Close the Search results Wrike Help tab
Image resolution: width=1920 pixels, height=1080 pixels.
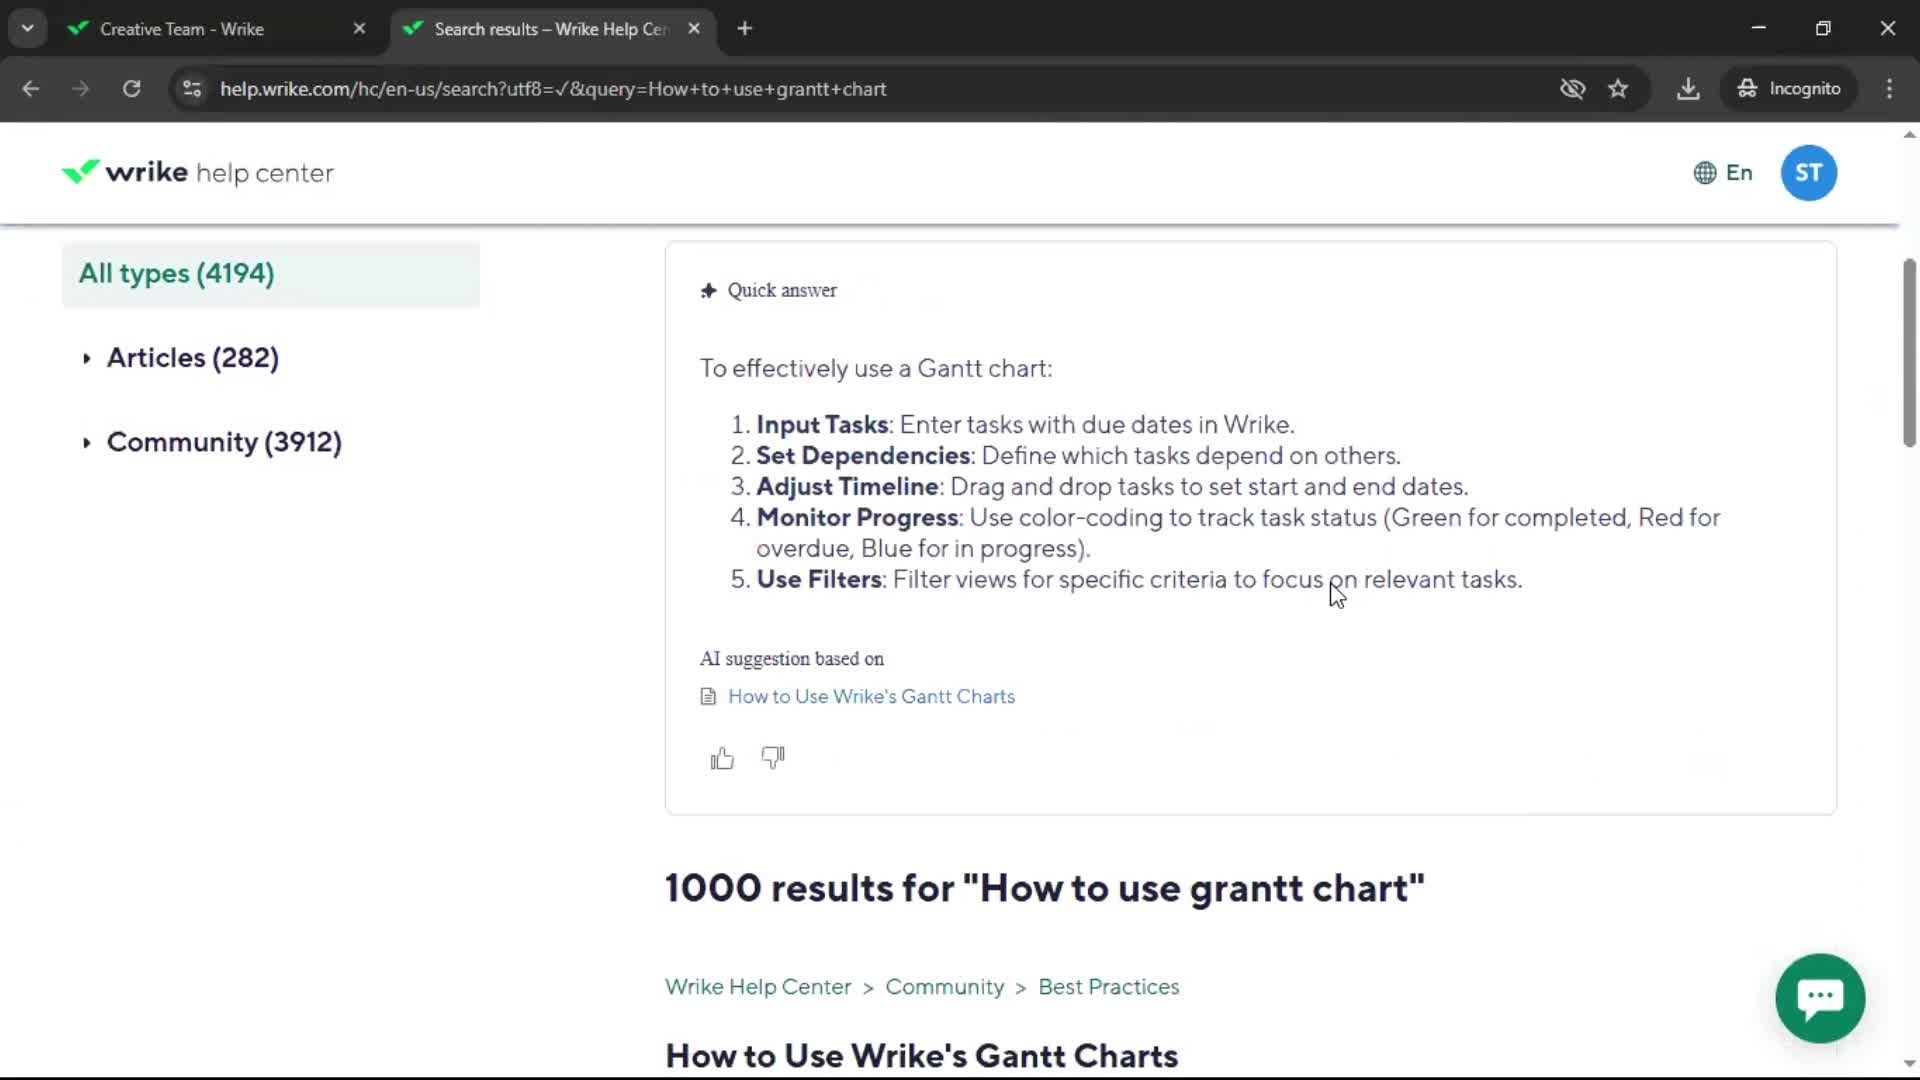(694, 29)
